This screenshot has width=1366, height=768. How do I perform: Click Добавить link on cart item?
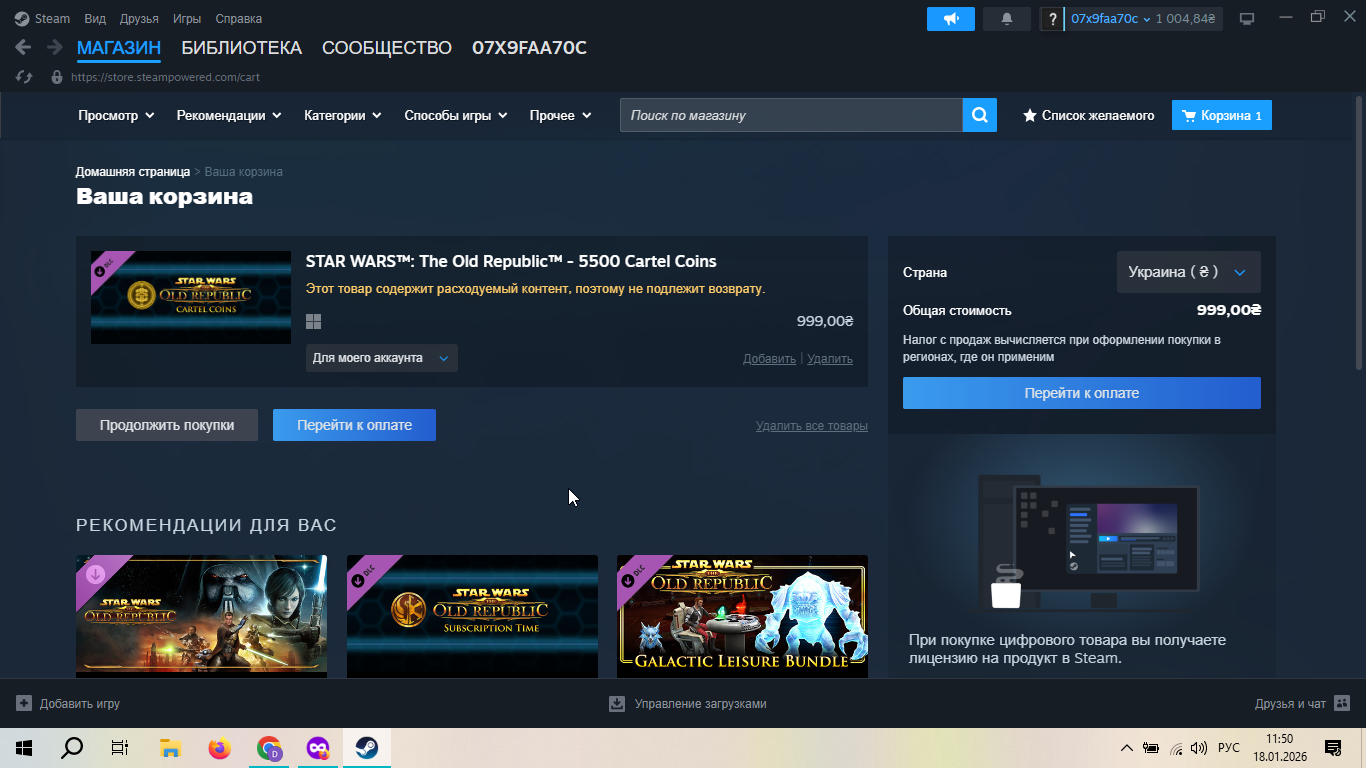click(x=769, y=359)
